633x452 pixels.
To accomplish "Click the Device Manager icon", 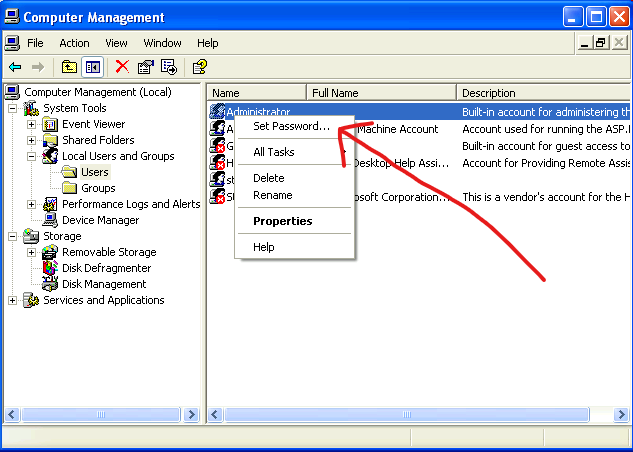I will click(50, 220).
